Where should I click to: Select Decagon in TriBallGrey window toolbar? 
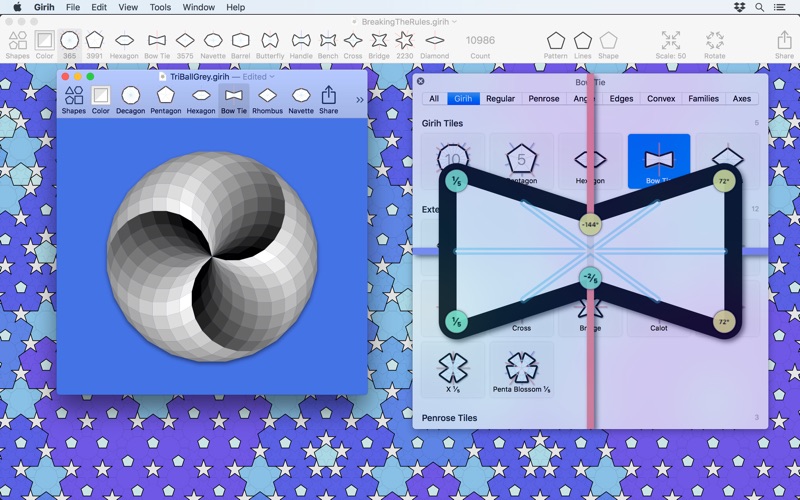tap(130, 96)
